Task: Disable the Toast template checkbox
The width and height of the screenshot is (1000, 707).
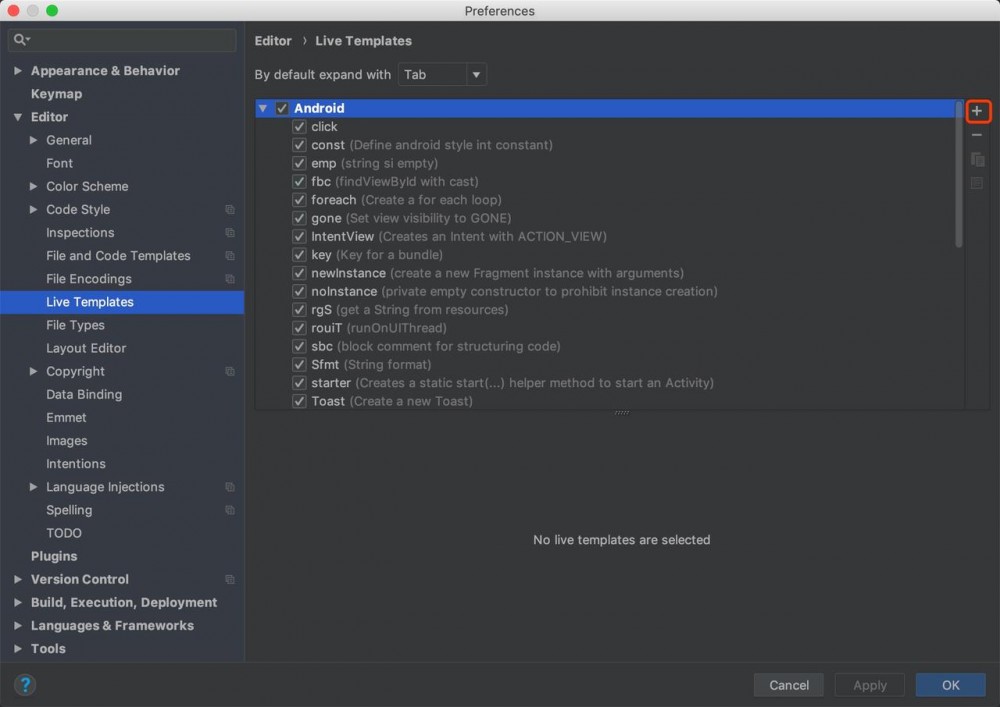Action: pos(299,401)
